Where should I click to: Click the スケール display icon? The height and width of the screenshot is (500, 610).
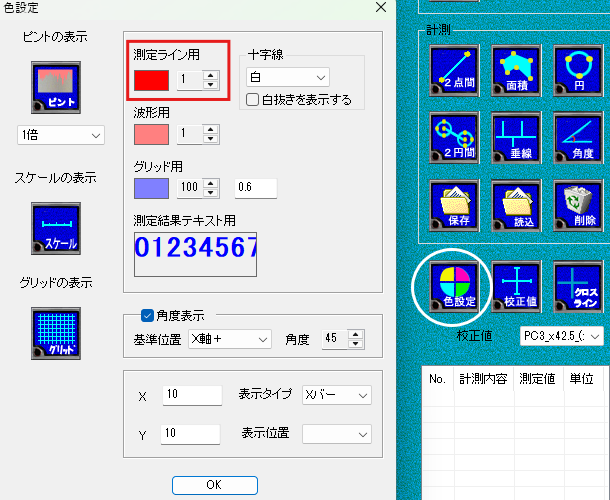(56, 228)
